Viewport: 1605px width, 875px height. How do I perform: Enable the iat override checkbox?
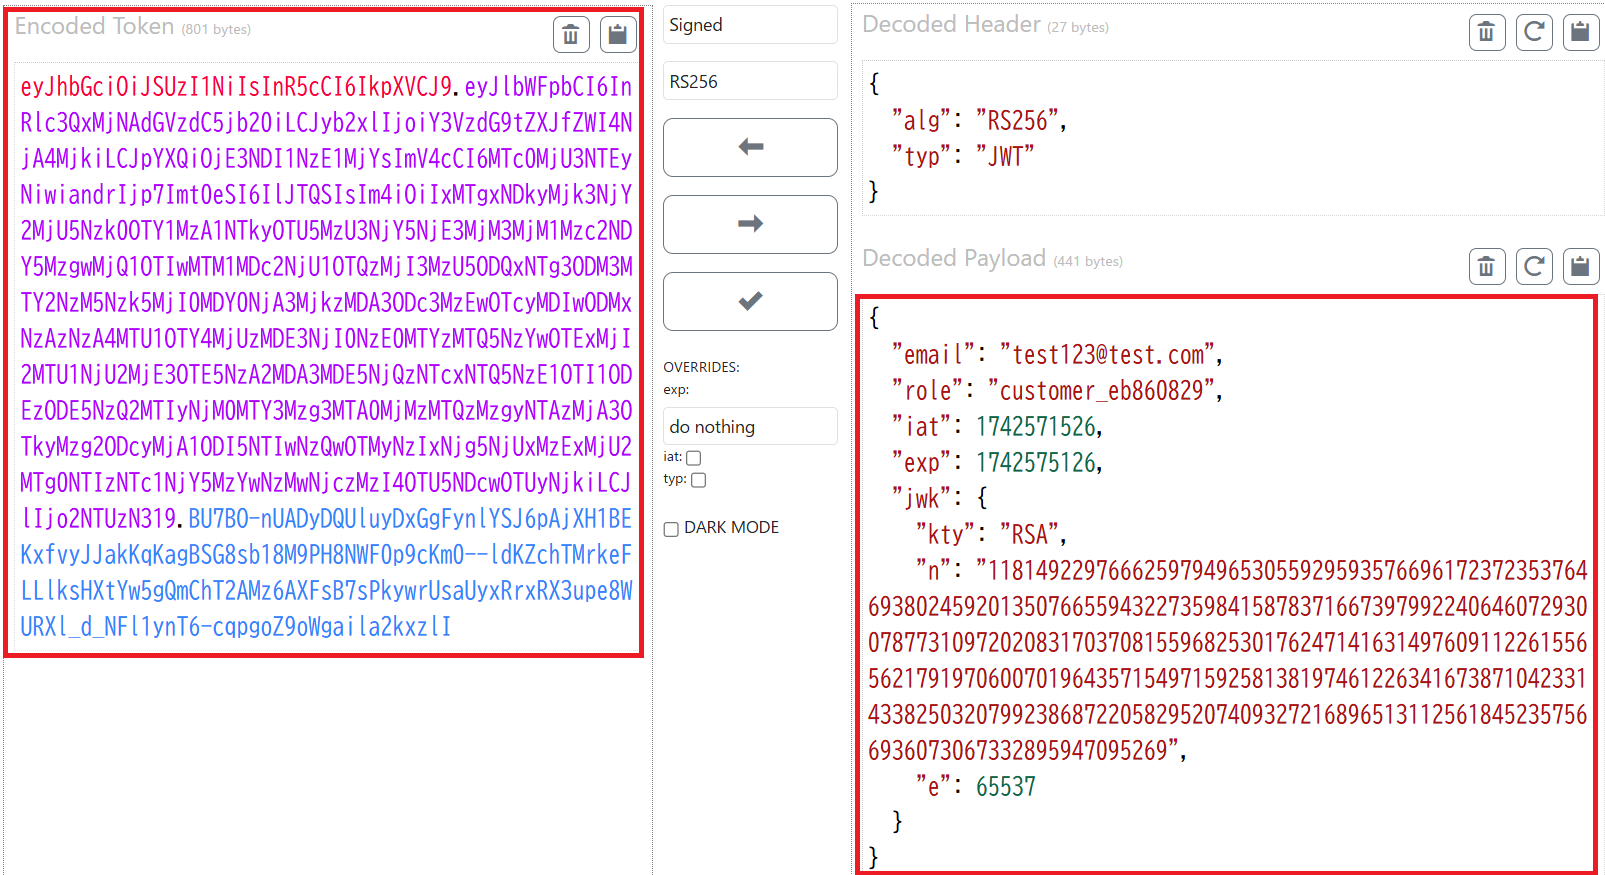point(694,457)
